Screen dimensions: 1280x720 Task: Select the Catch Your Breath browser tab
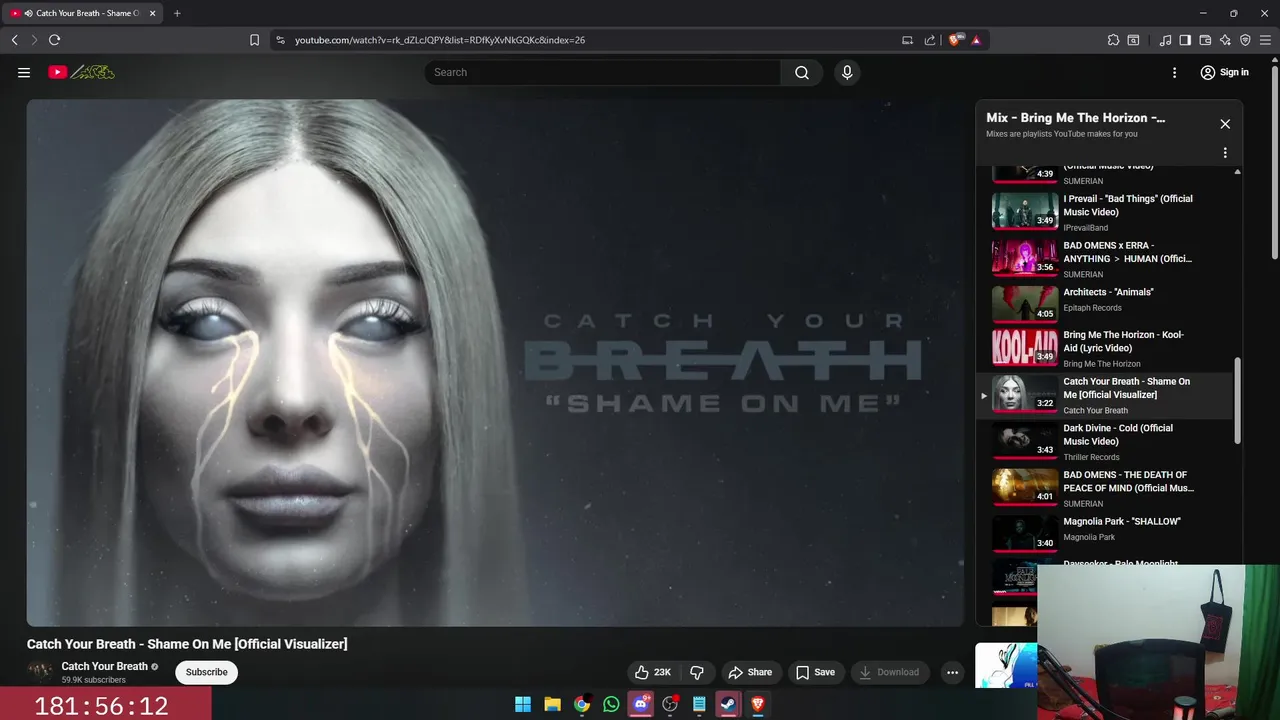[82, 13]
